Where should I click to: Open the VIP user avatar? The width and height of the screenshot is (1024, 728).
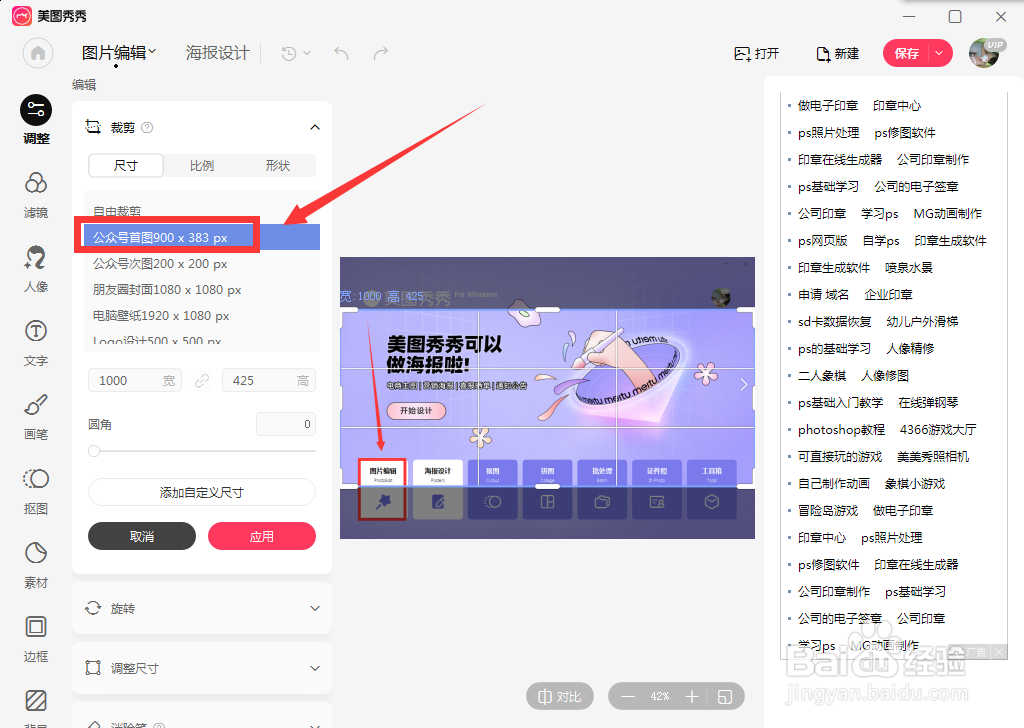[985, 53]
